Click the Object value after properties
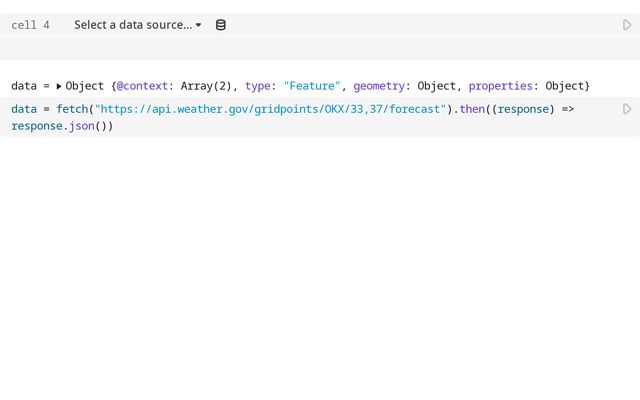 click(567, 86)
